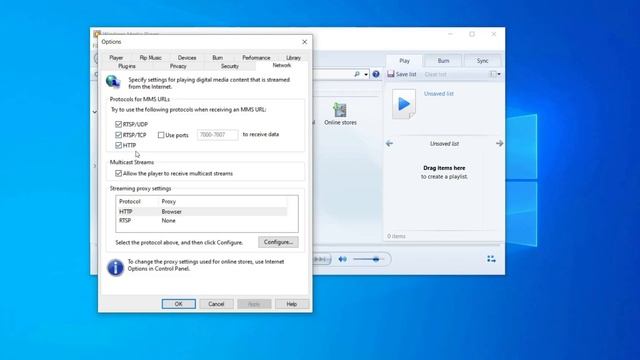Screen dimensions: 640x360
Task: Click the Cancel button in Options
Action: pyautogui.click(x=216, y=304)
